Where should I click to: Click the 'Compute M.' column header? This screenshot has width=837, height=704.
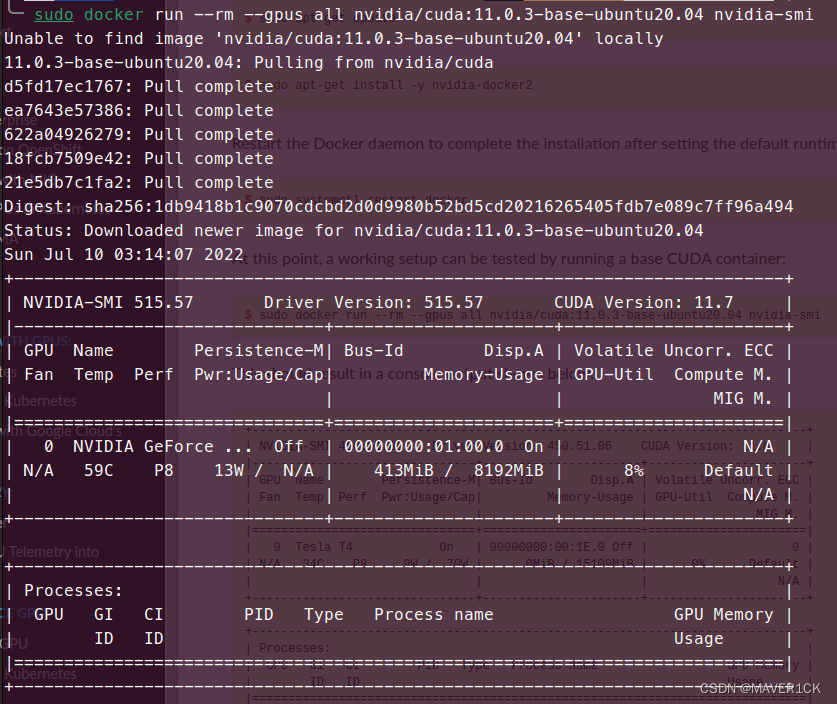[723, 375]
